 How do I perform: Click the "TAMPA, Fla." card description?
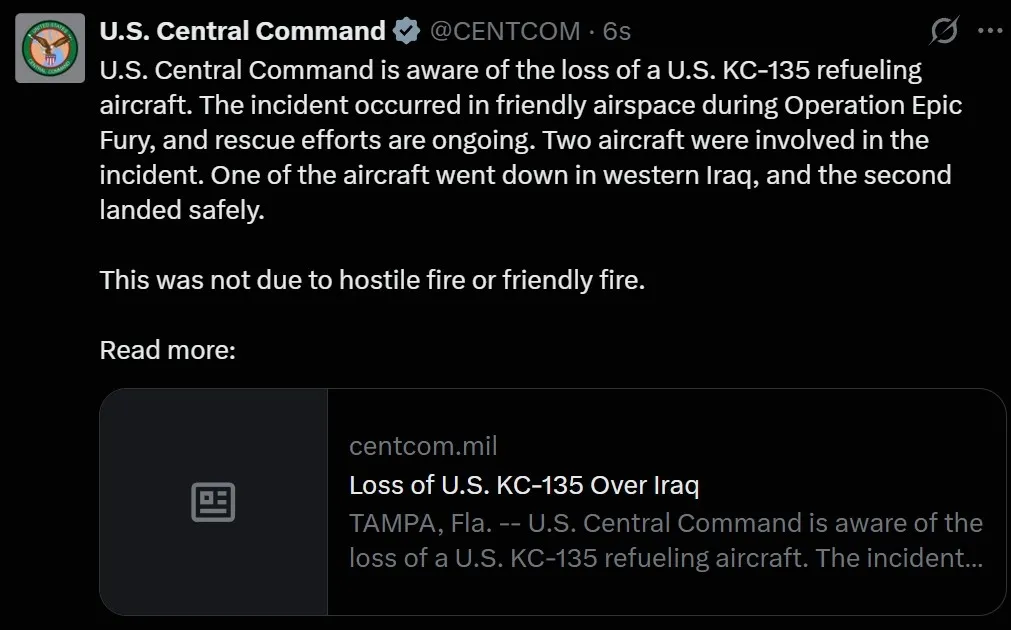[x=665, y=540]
